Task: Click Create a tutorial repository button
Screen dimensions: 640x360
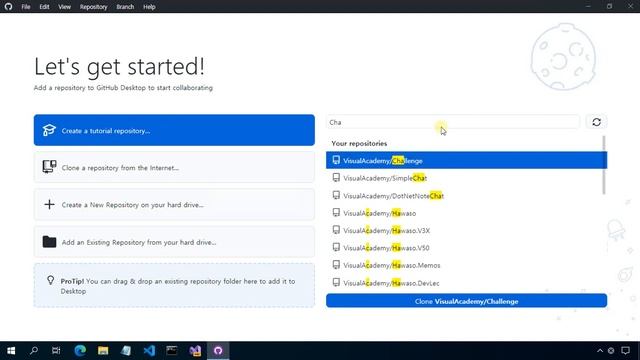Action: 174,130
